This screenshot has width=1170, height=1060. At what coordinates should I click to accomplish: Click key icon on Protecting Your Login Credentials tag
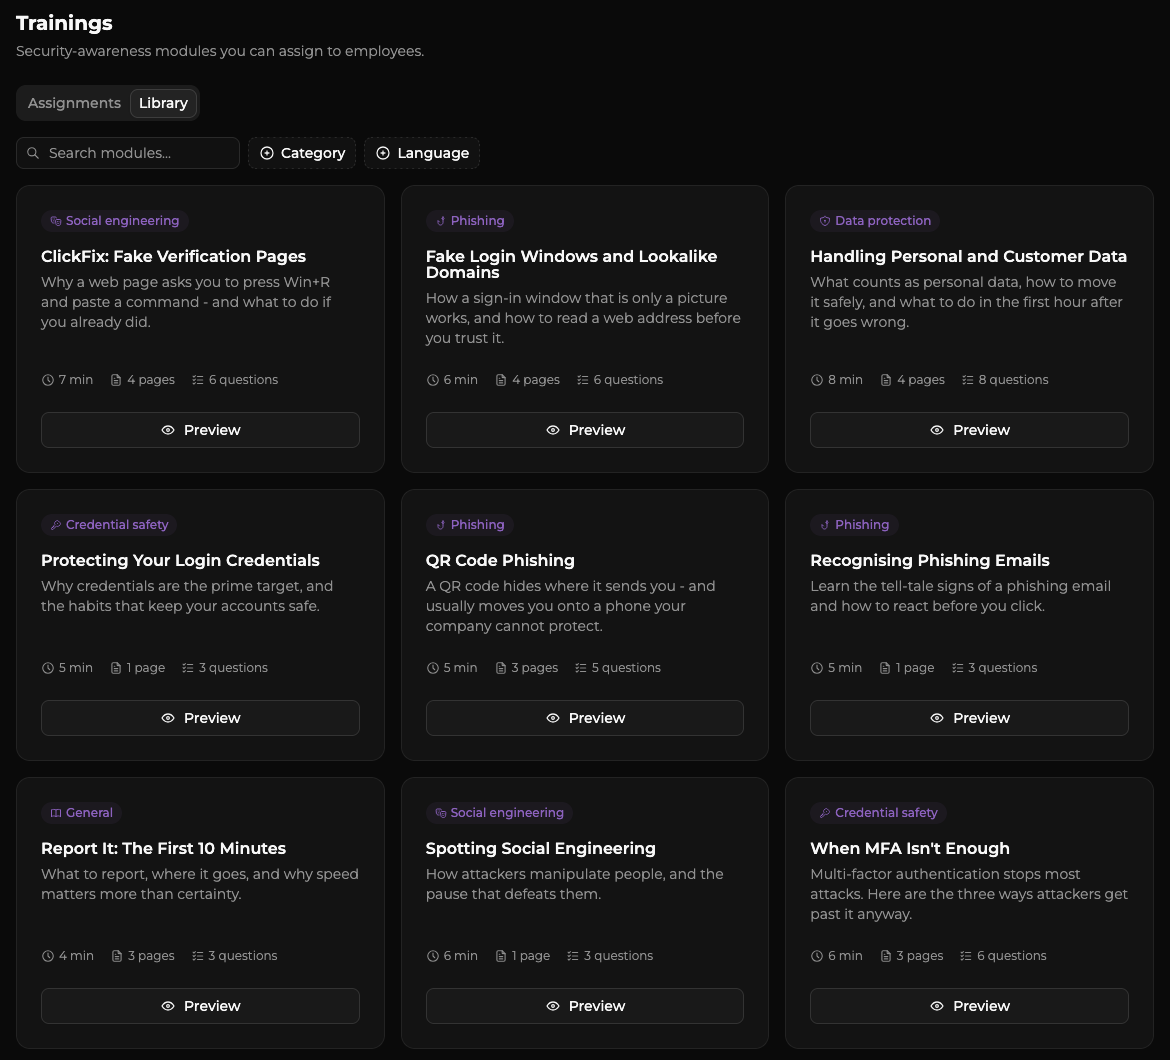55,524
